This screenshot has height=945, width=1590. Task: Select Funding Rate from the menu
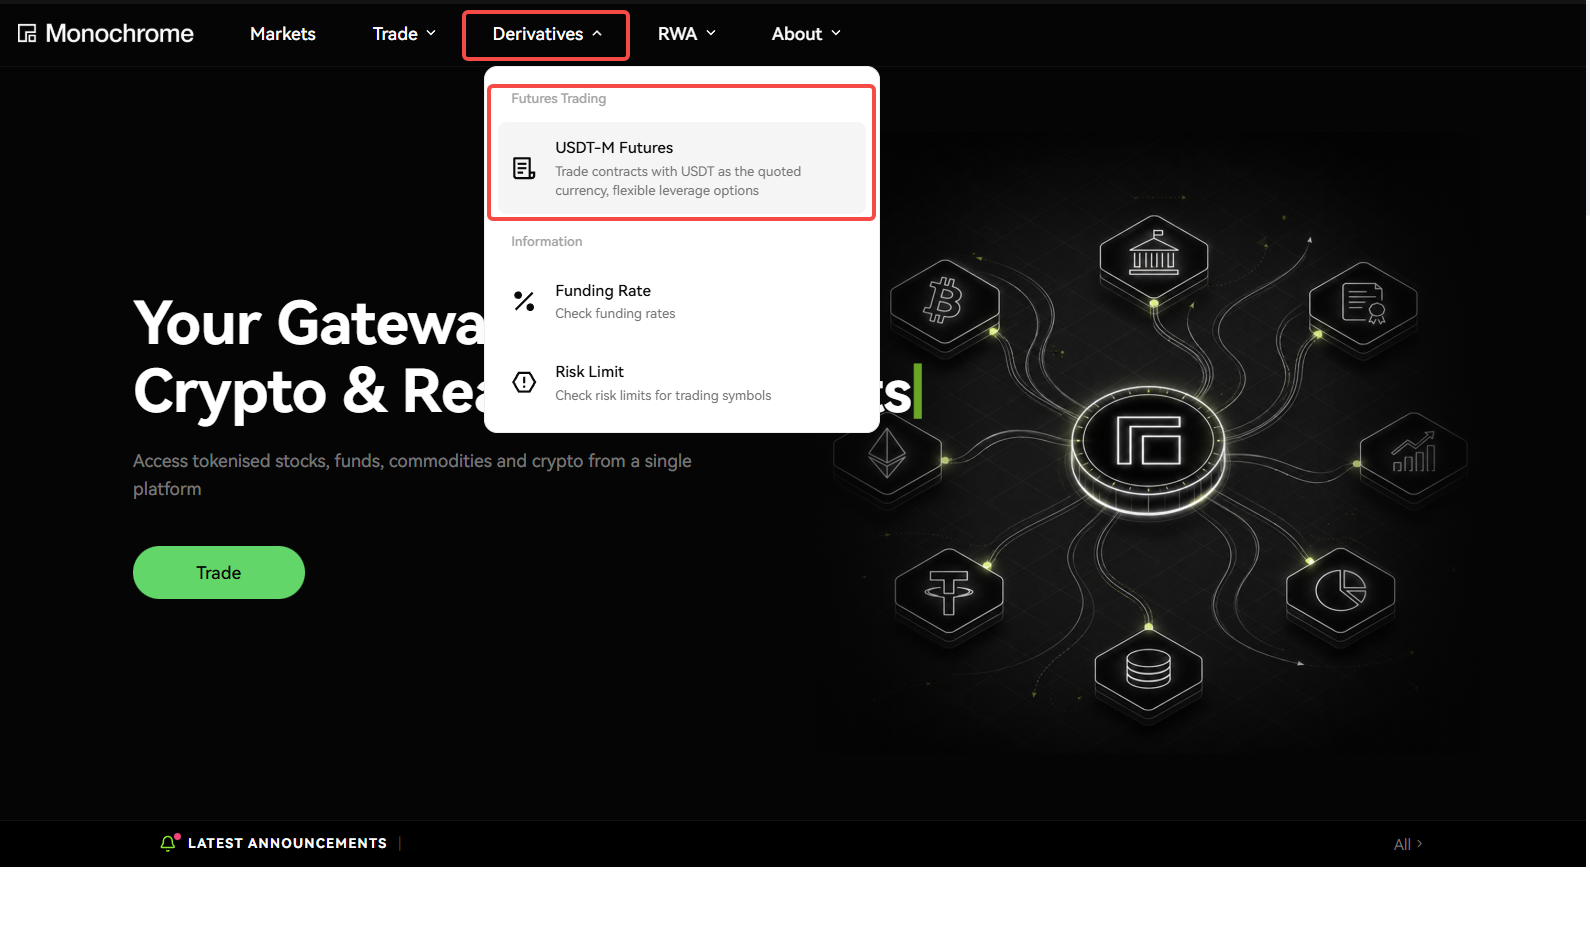[x=682, y=301]
